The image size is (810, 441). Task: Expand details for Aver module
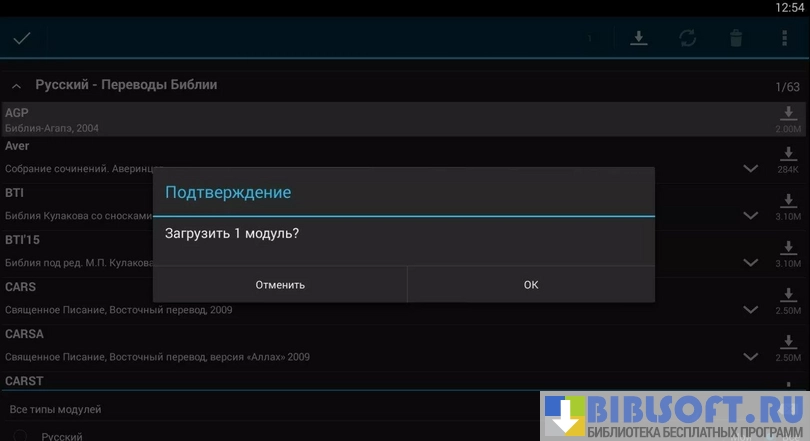point(751,168)
